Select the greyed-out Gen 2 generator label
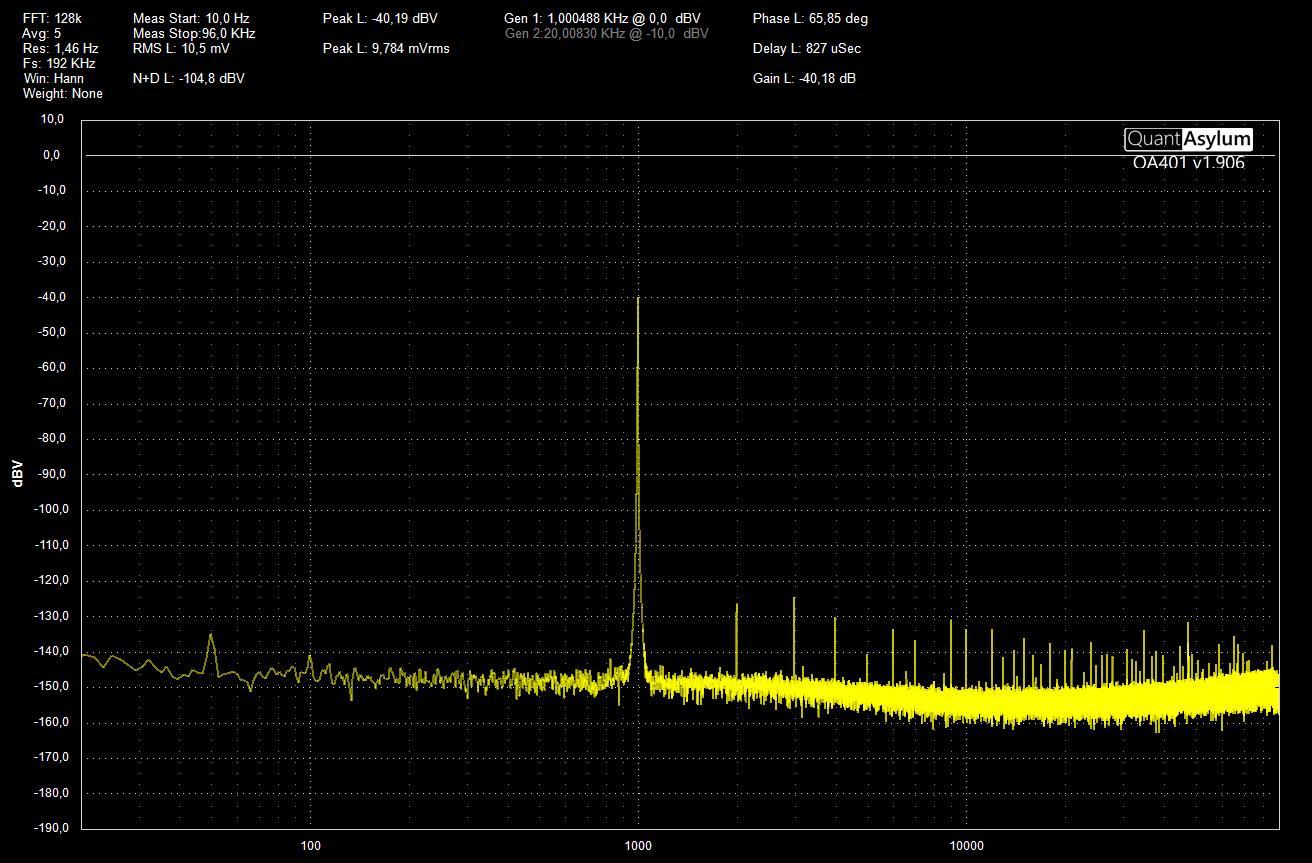 [606, 33]
